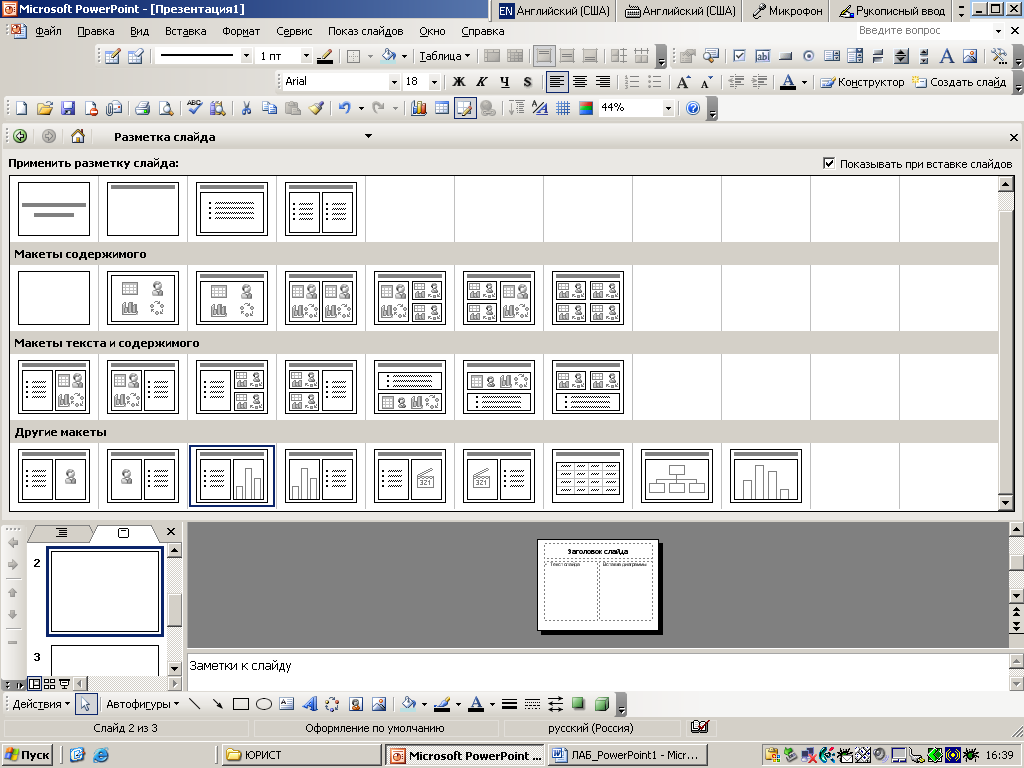Draw a rectangle shape tool
This screenshot has height=768, width=1024.
point(241,704)
